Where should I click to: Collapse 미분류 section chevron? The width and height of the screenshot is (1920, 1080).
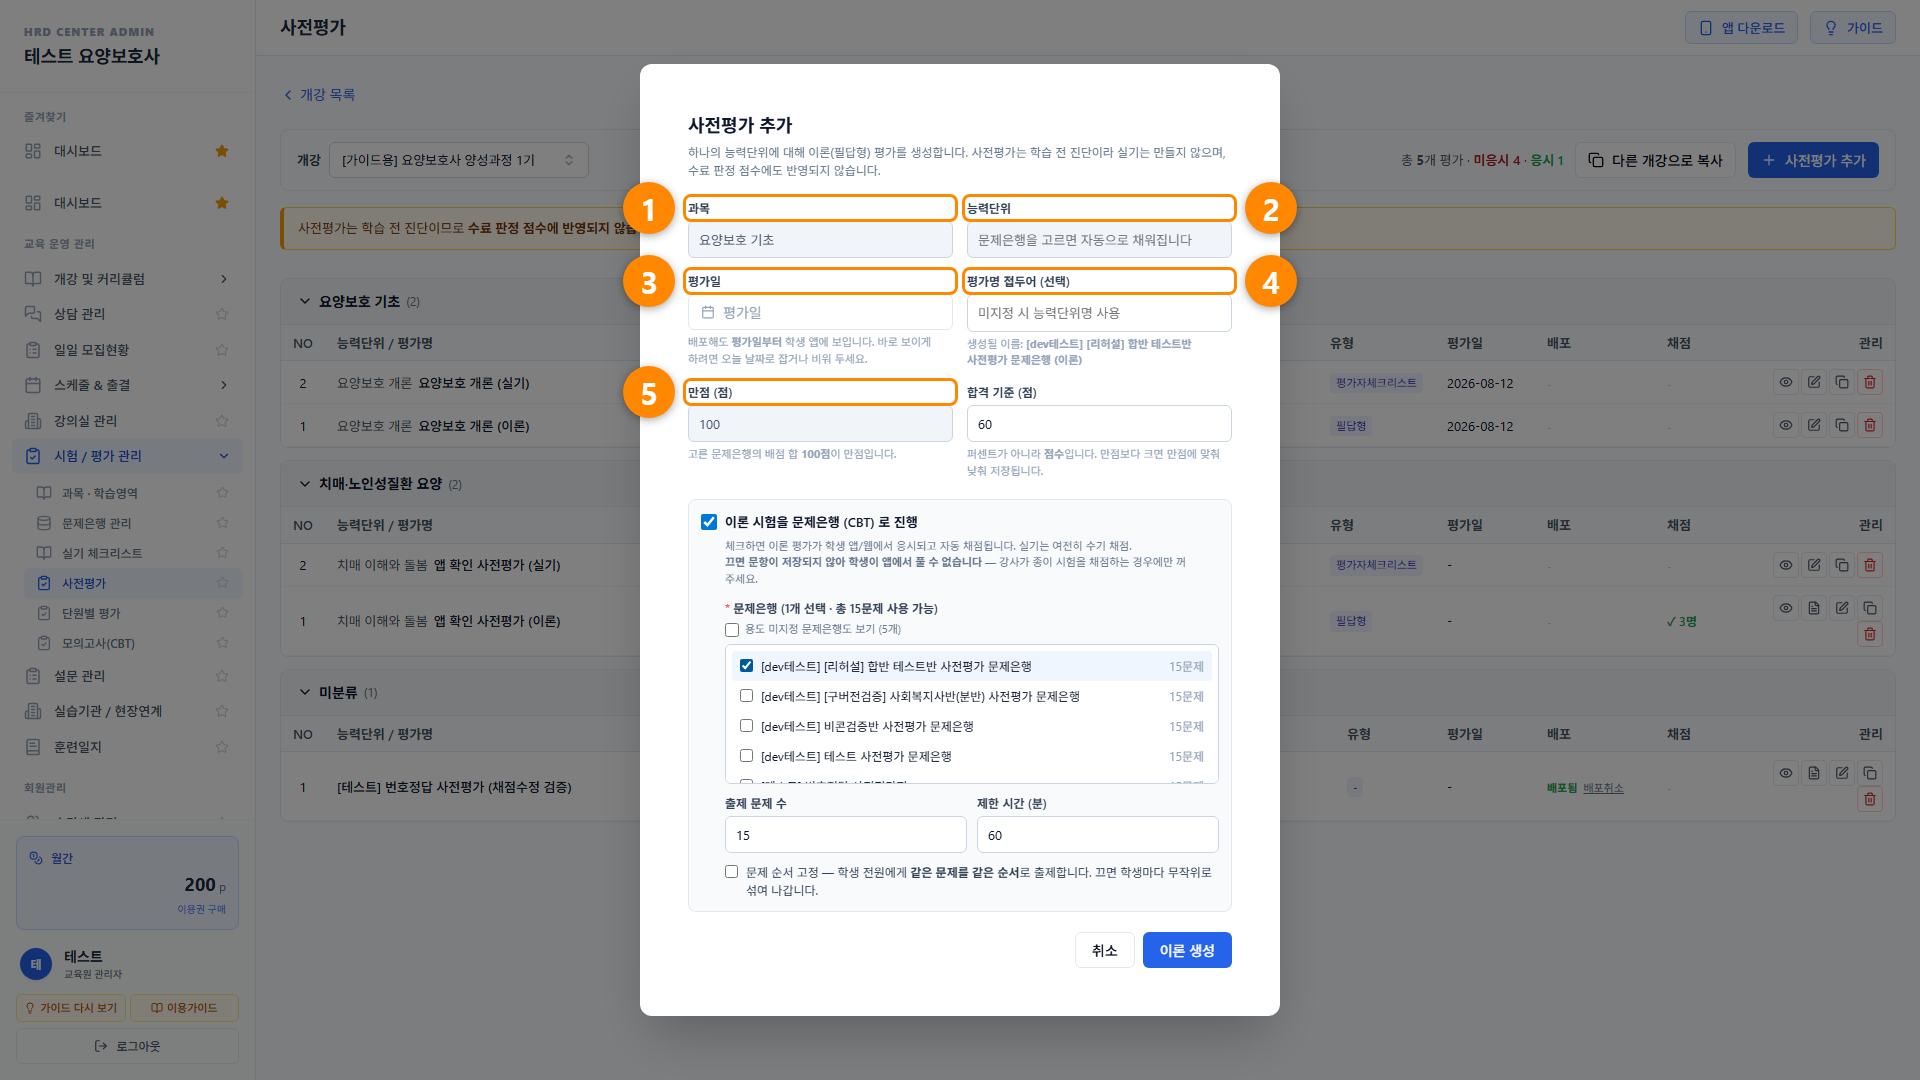pyautogui.click(x=305, y=692)
